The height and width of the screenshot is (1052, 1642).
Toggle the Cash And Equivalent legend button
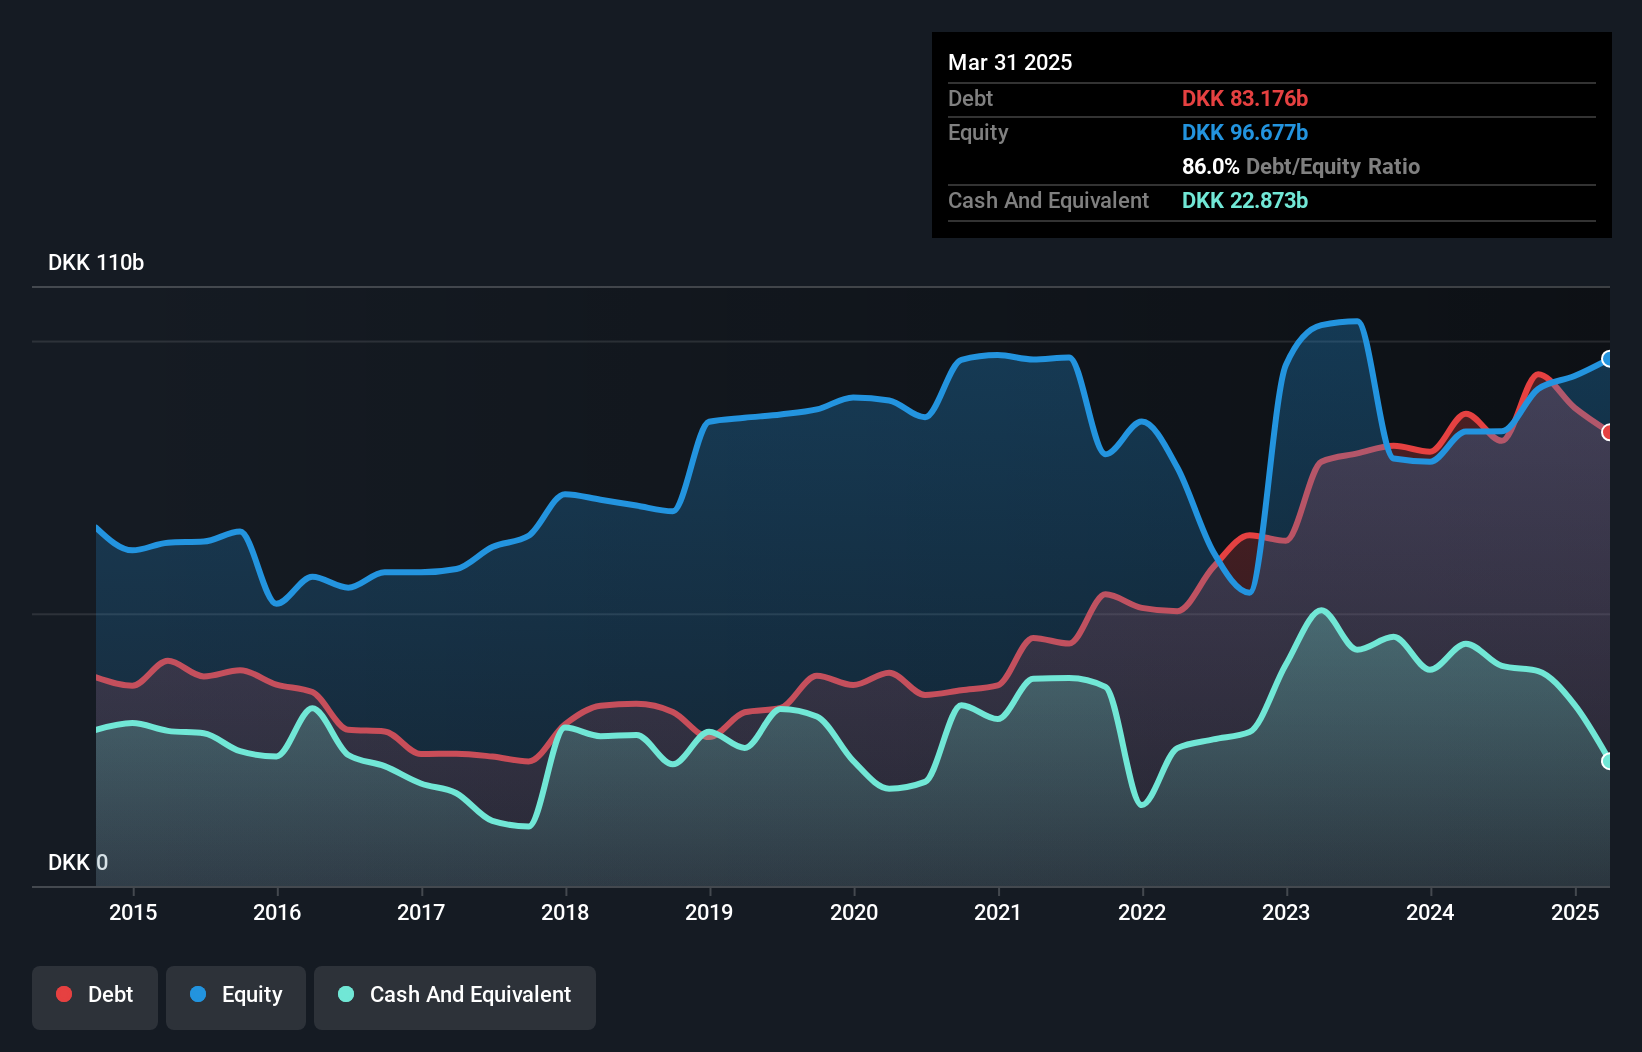pyautogui.click(x=455, y=995)
